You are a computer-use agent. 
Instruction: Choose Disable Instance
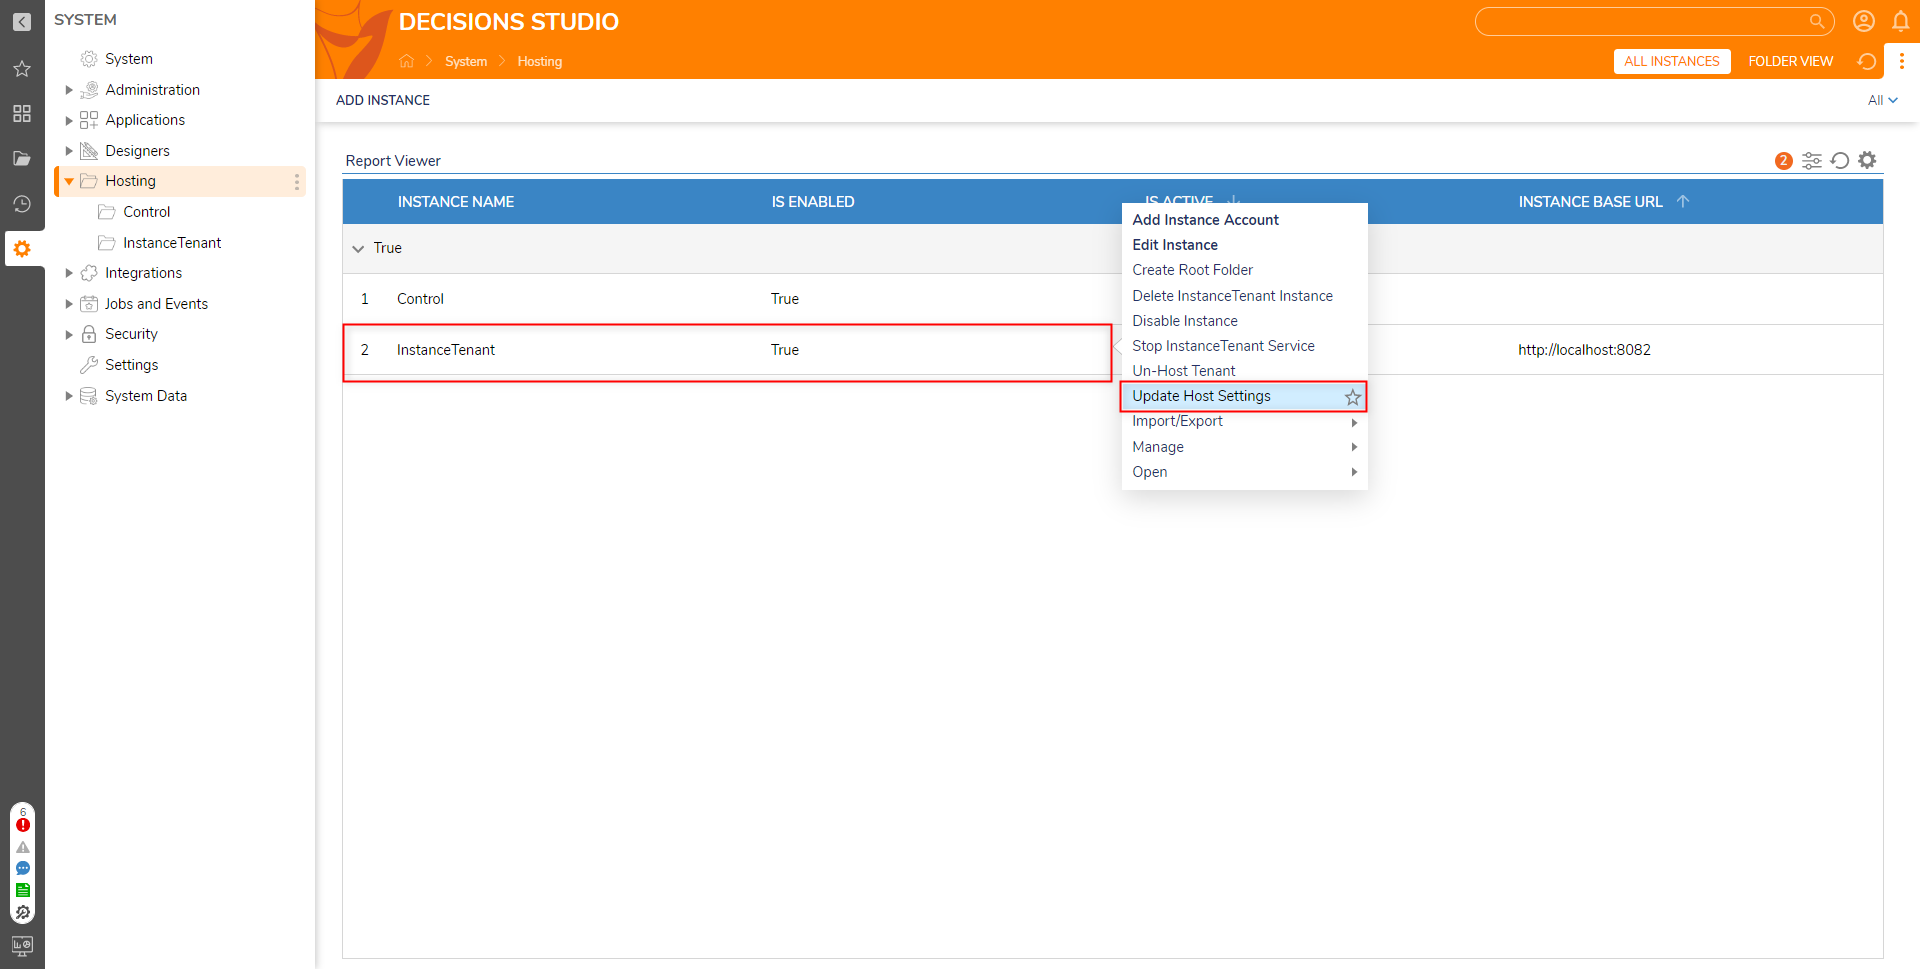[x=1185, y=321]
